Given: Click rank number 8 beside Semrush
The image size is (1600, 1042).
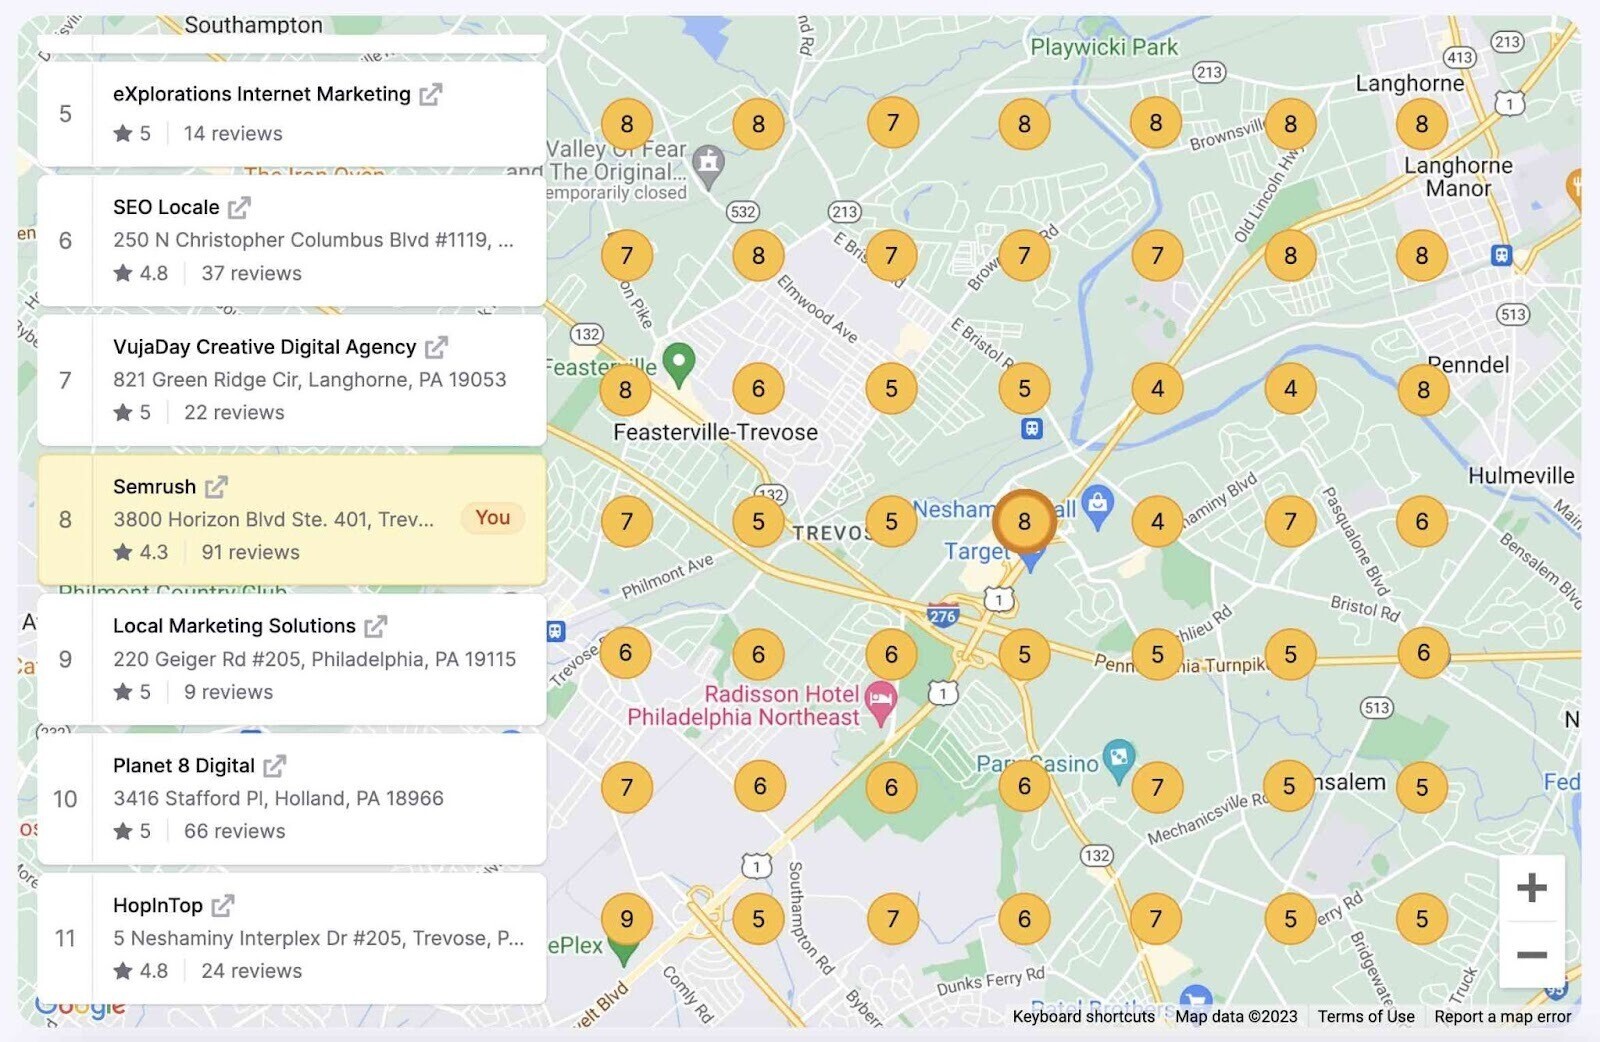Looking at the screenshot, I should coord(65,520).
